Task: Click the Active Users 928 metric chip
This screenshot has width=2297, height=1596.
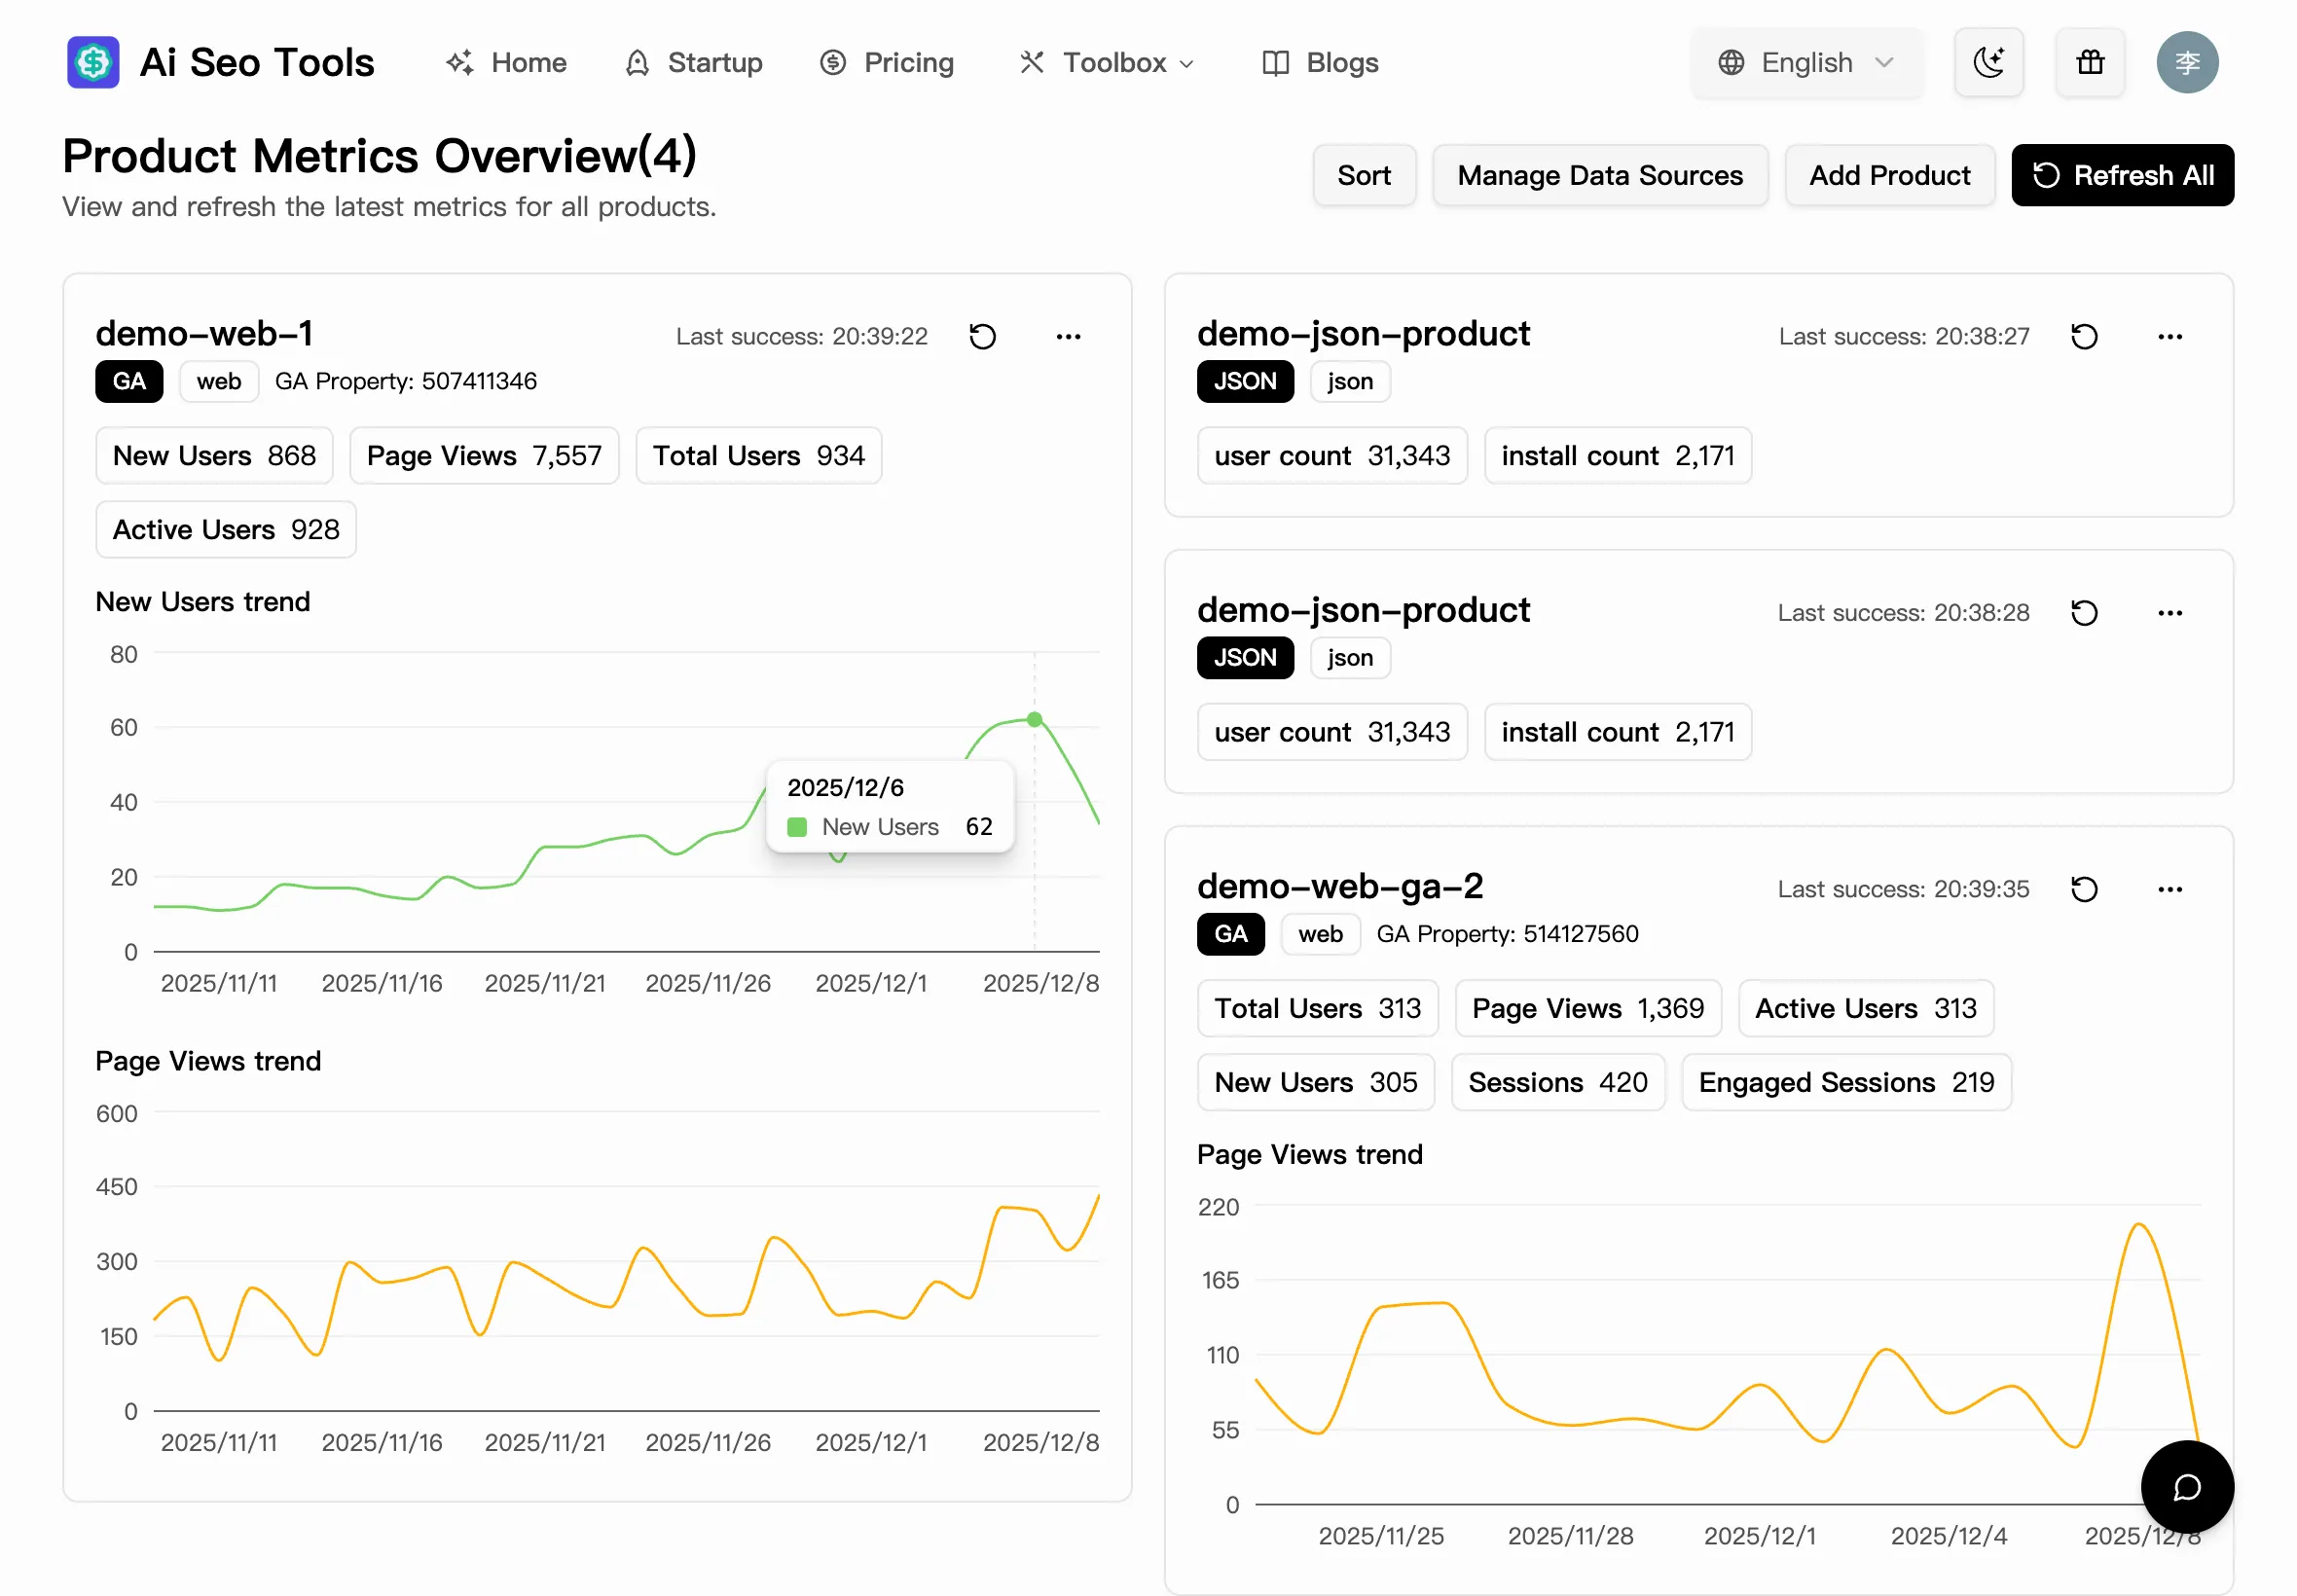Action: click(x=225, y=529)
